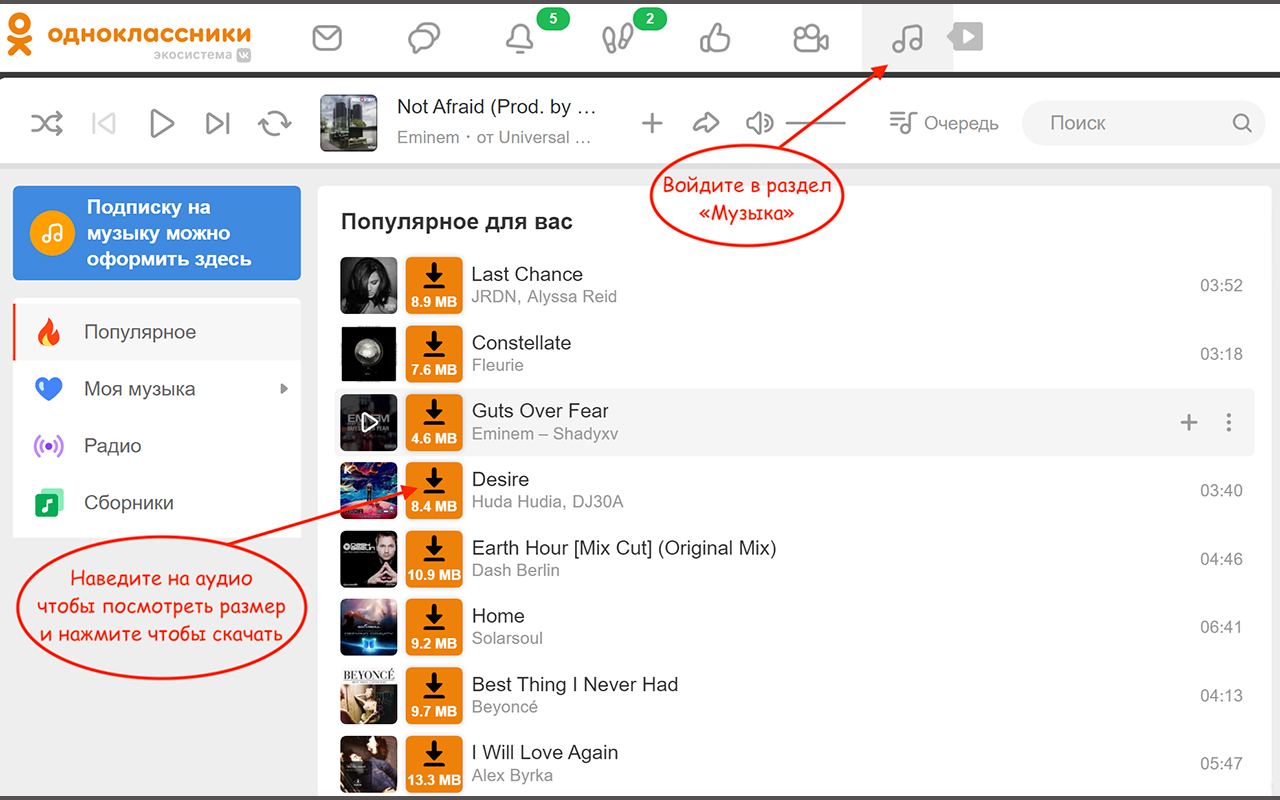Open the playback queue "Очередь"
Image resolution: width=1280 pixels, height=800 pixels.
944,122
